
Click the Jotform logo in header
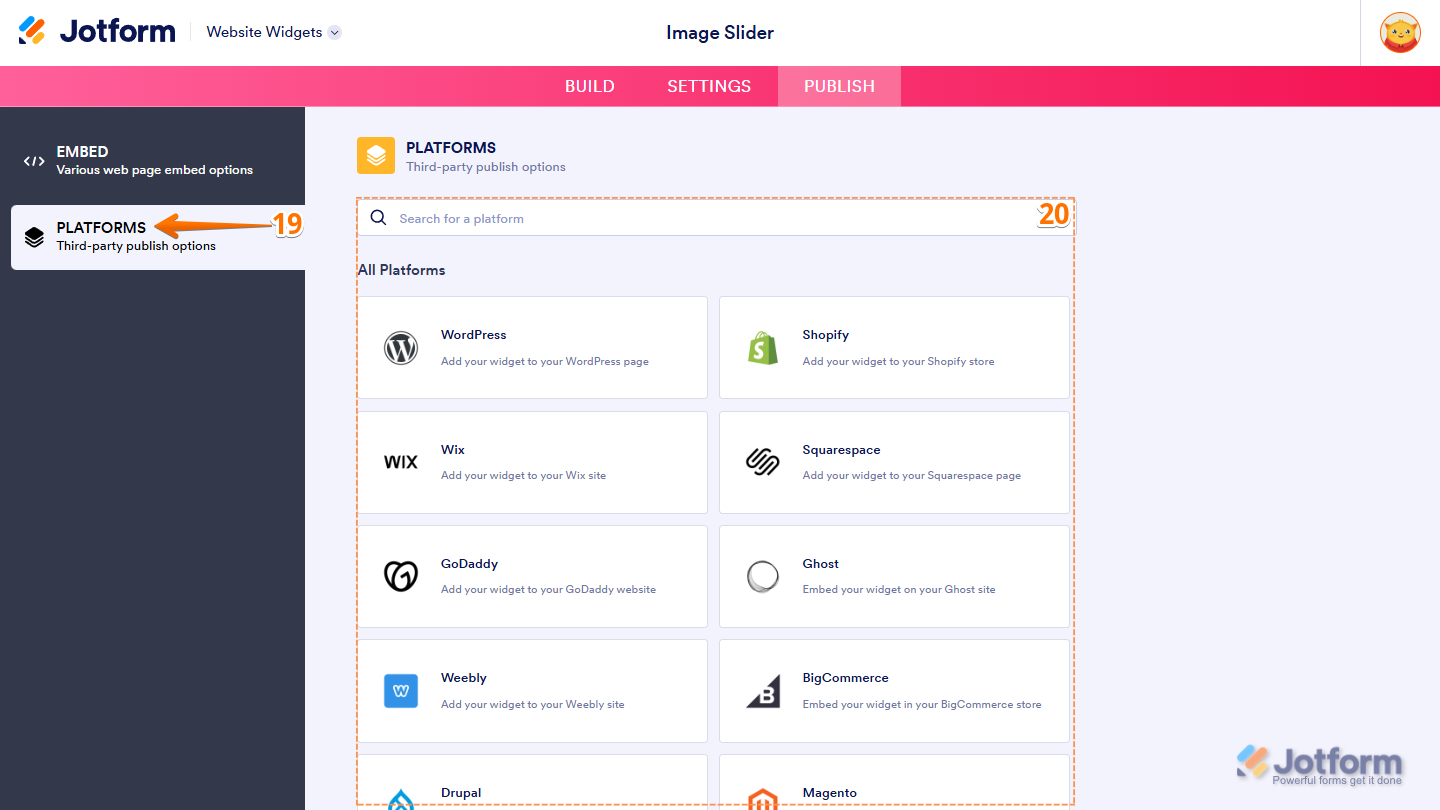tap(97, 32)
